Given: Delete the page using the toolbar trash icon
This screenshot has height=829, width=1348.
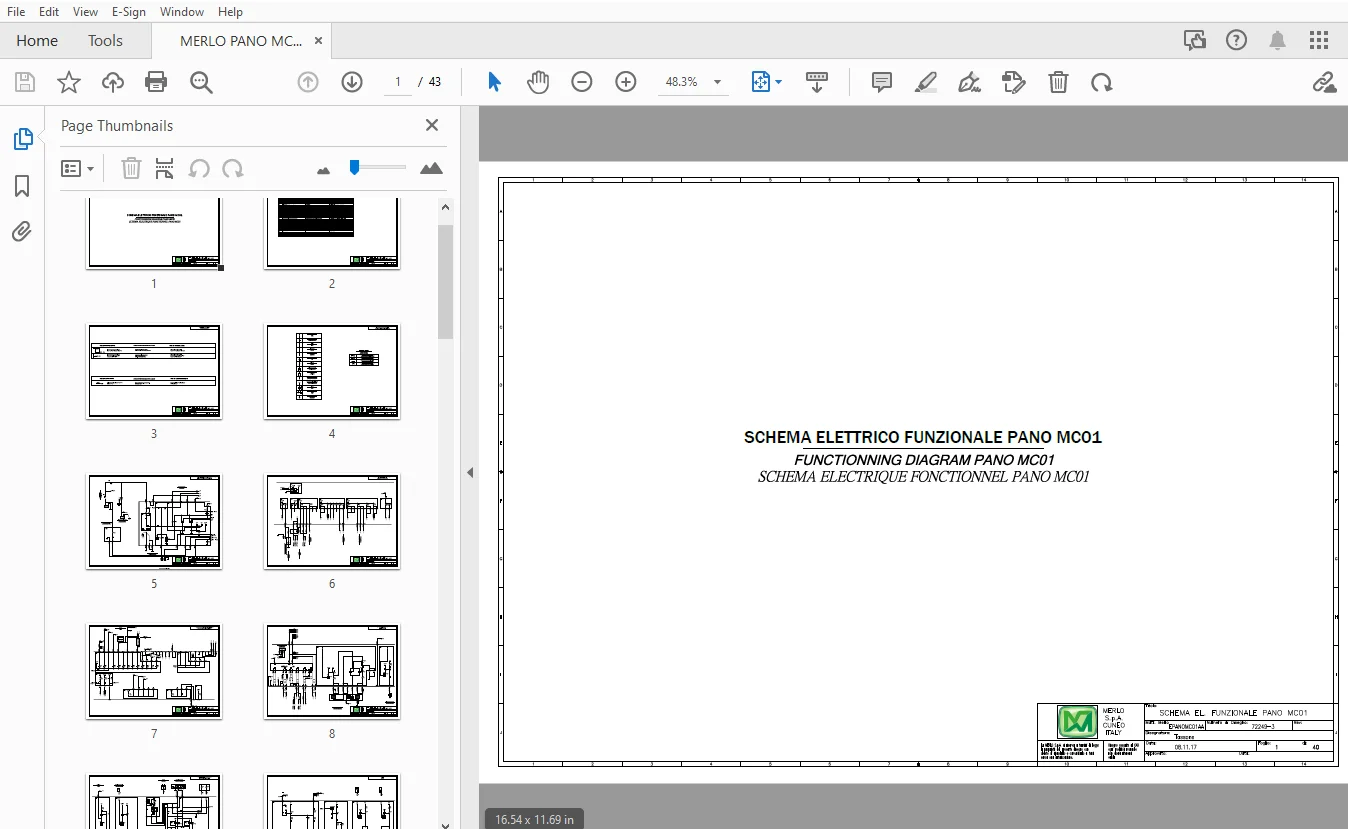Looking at the screenshot, I should pos(1058,82).
